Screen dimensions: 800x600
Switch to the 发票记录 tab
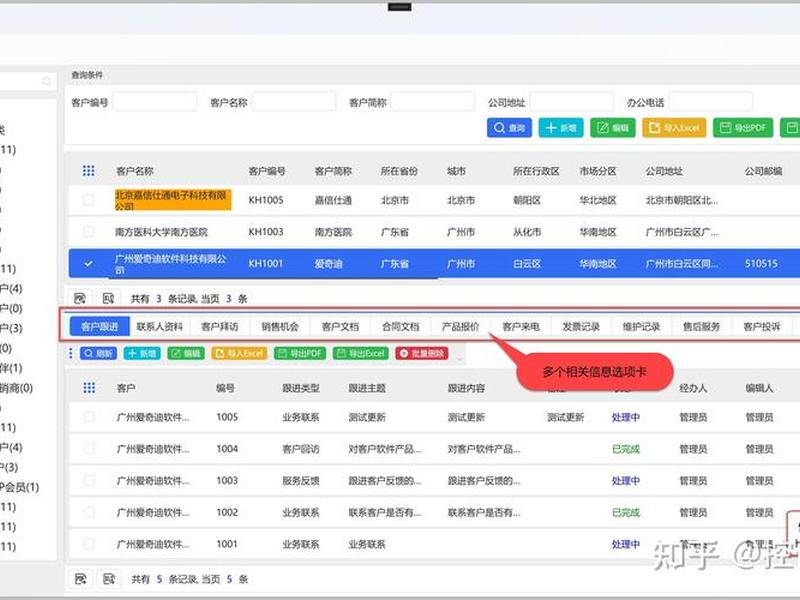pos(581,326)
